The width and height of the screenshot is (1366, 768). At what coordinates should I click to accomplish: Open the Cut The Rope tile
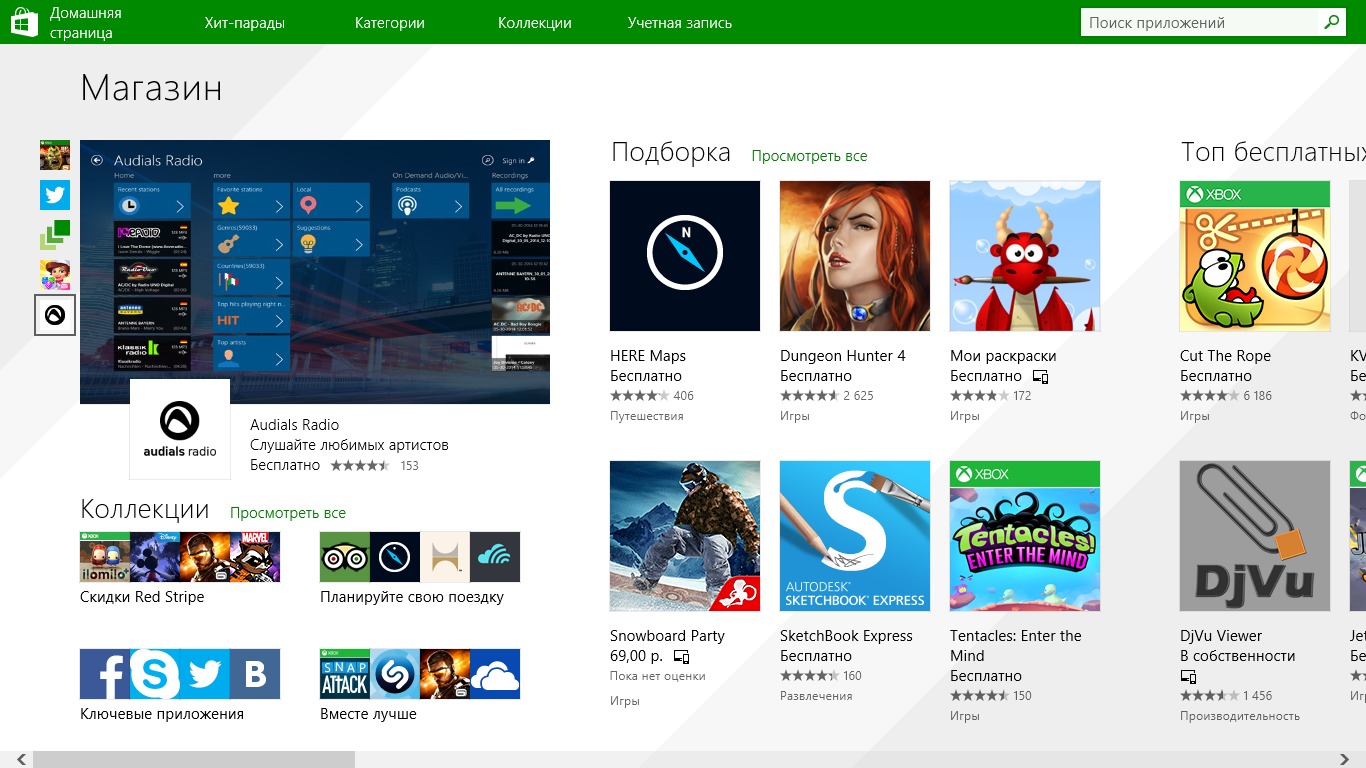tap(1255, 256)
